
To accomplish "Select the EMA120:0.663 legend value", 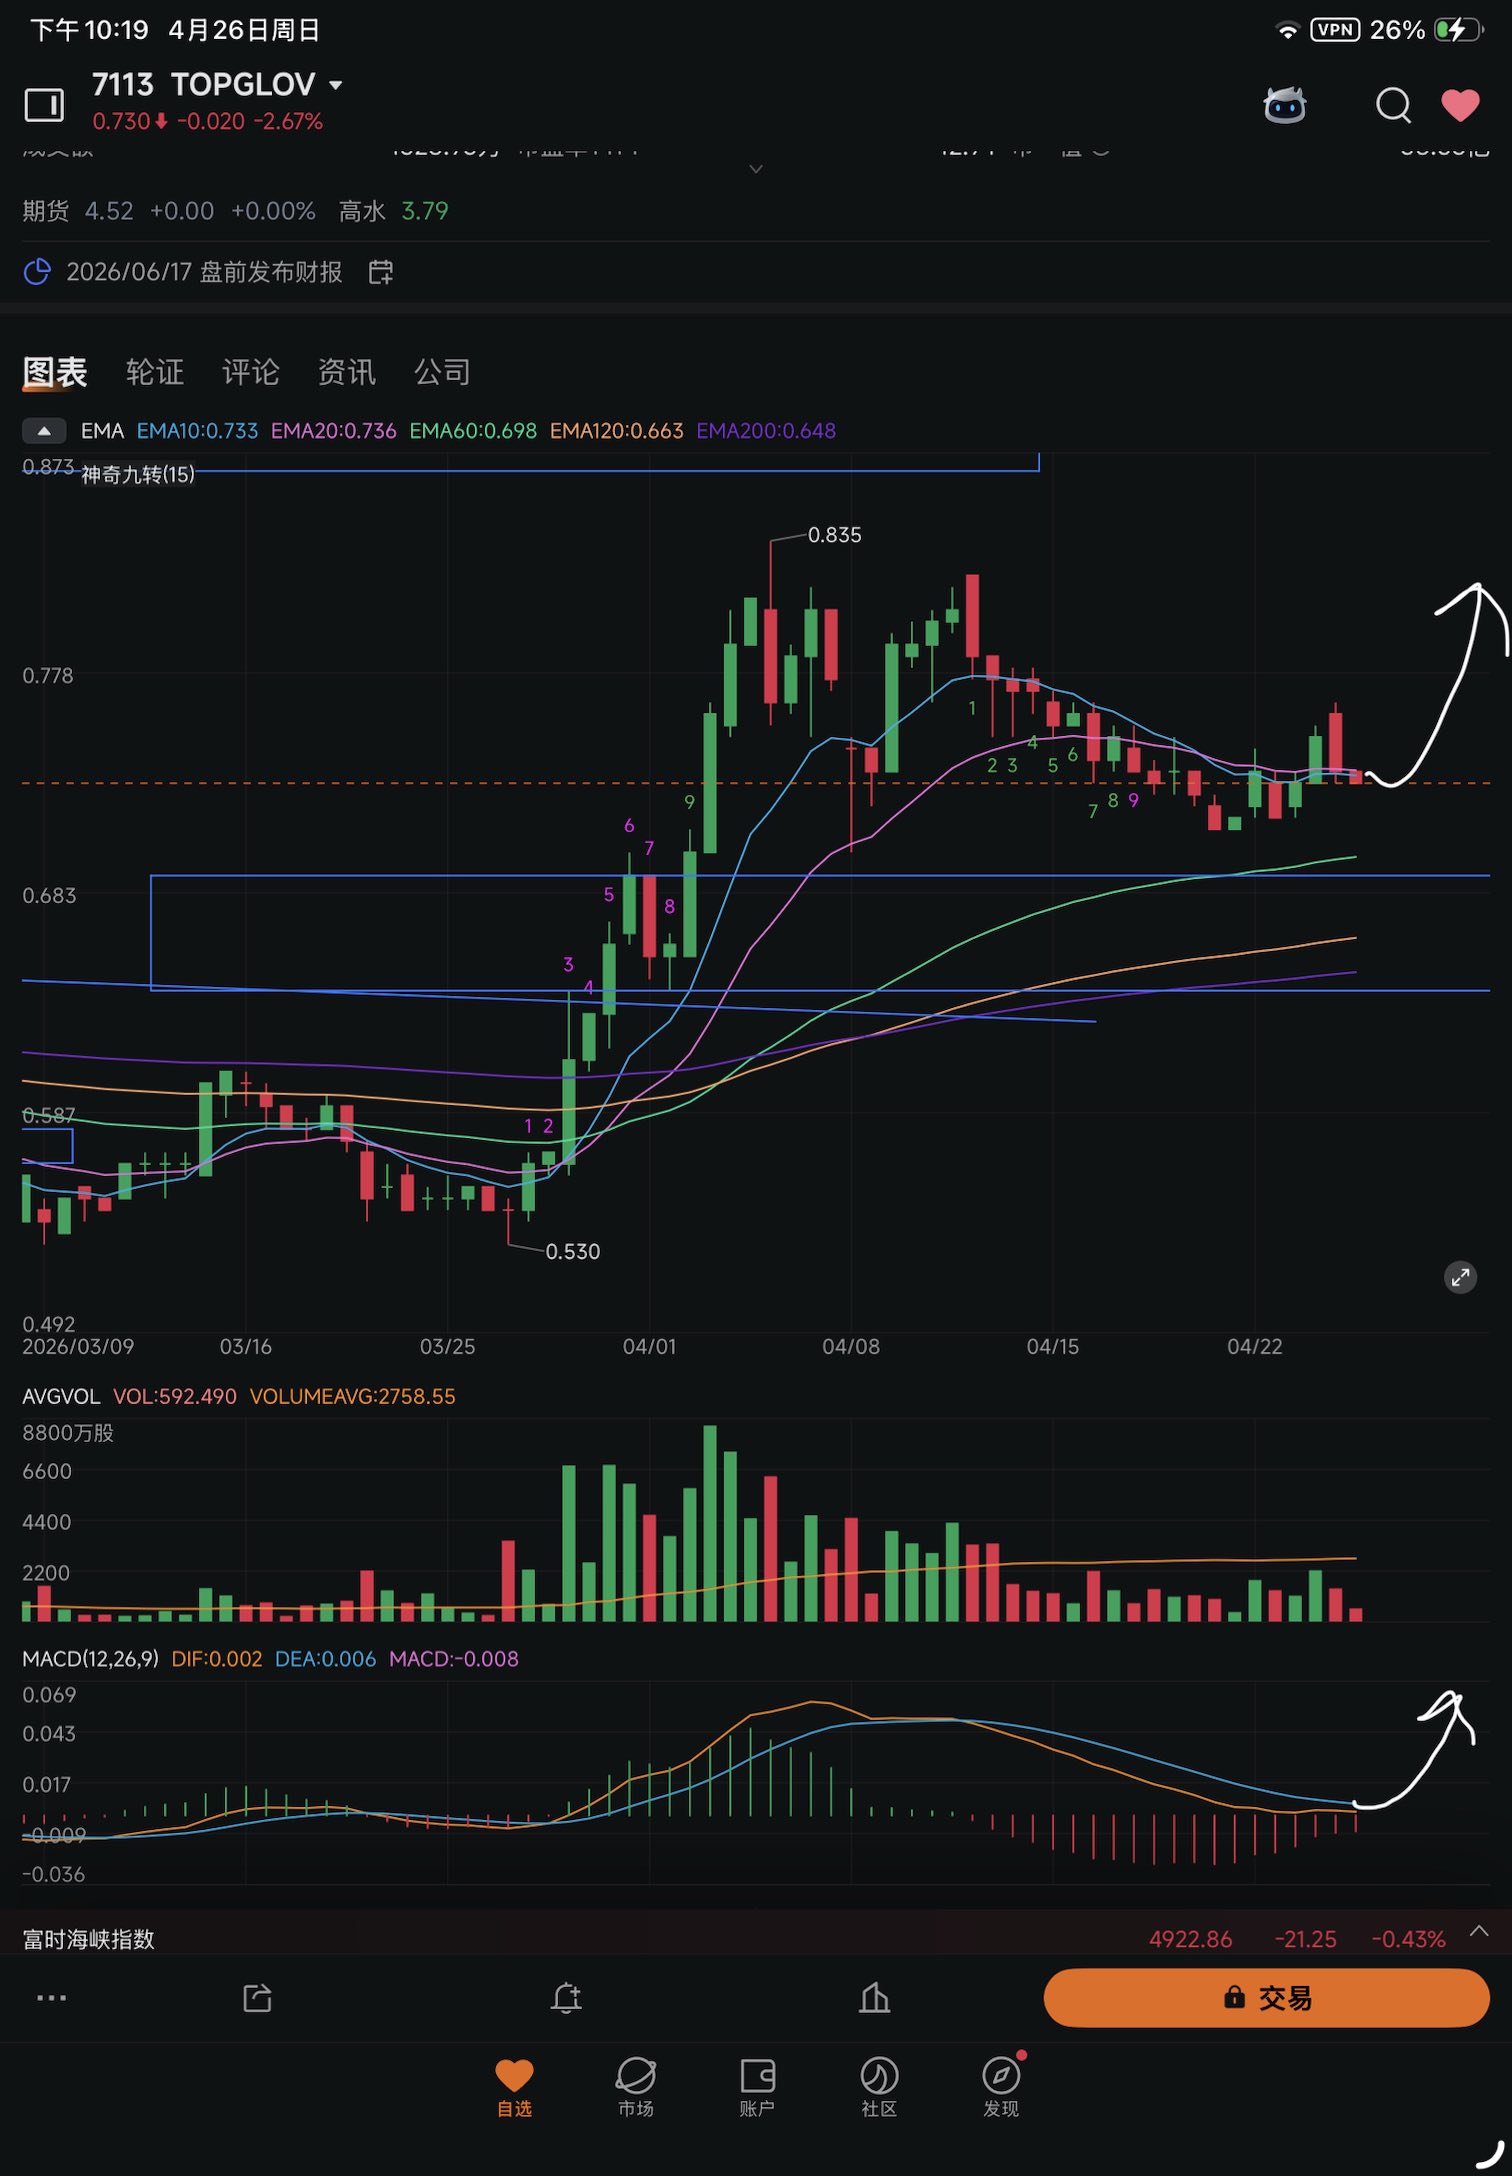I will 616,431.
